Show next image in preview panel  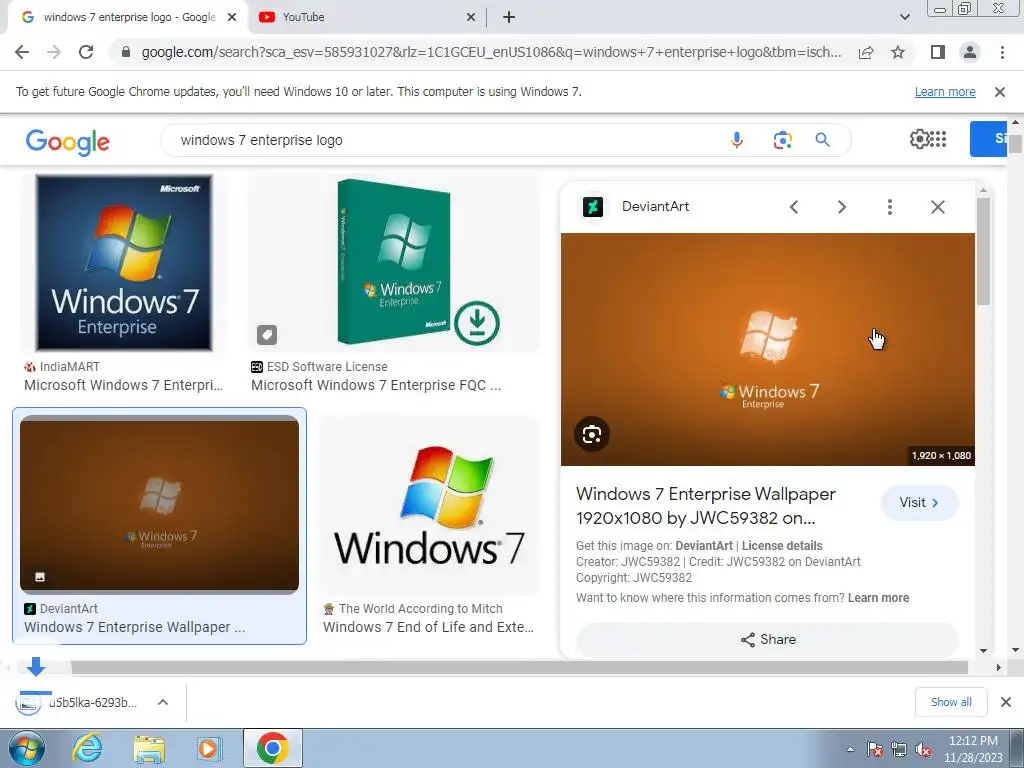(842, 207)
